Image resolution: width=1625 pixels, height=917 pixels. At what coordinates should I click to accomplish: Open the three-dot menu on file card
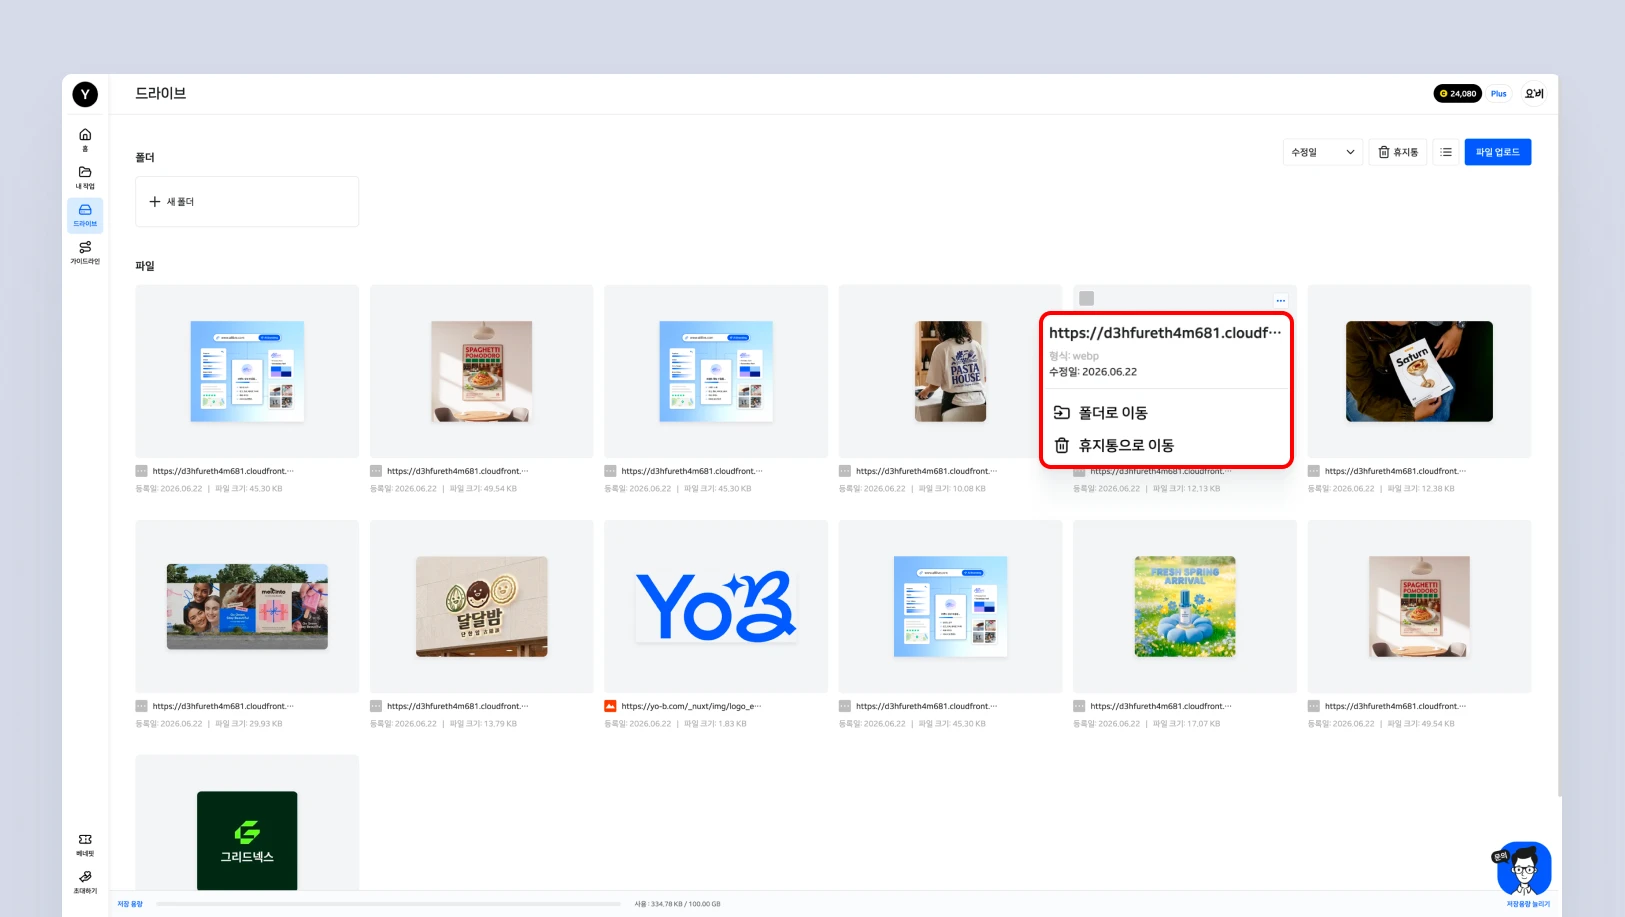[1280, 300]
